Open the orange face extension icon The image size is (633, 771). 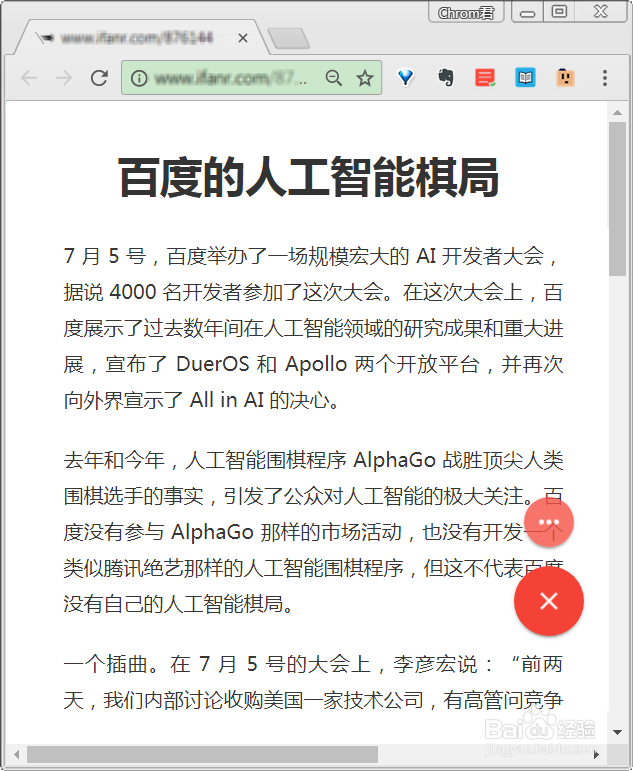(565, 77)
